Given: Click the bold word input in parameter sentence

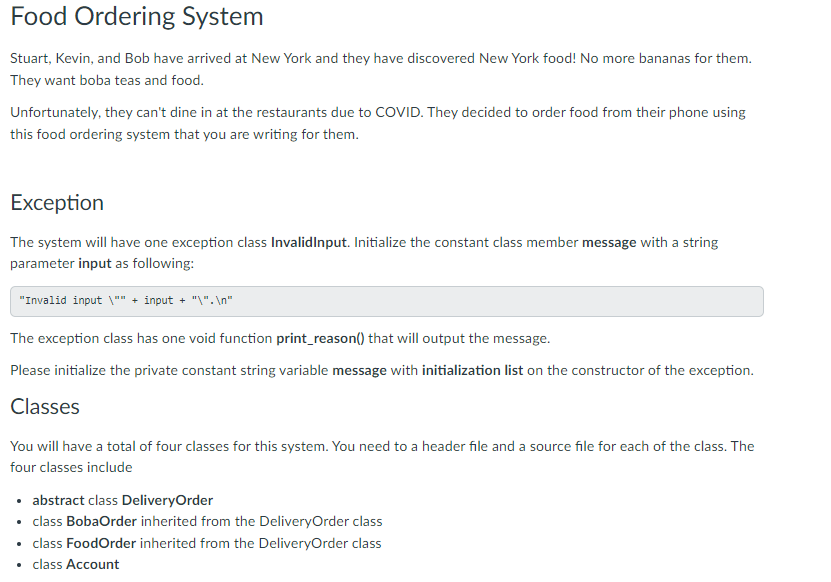Looking at the screenshot, I should 95,263.
